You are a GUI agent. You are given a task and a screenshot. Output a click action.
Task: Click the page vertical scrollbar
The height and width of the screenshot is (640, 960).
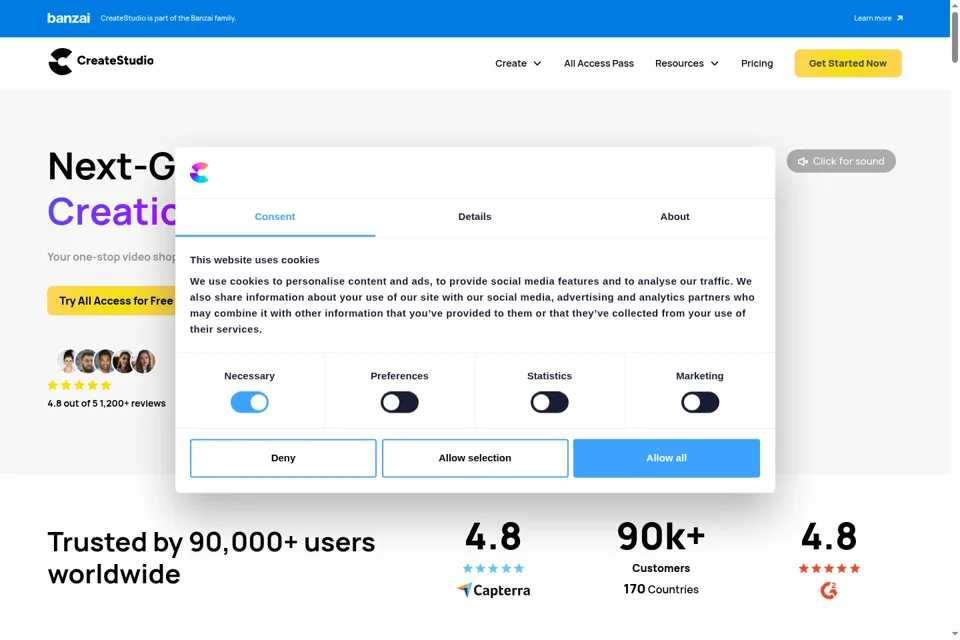(x=954, y=37)
